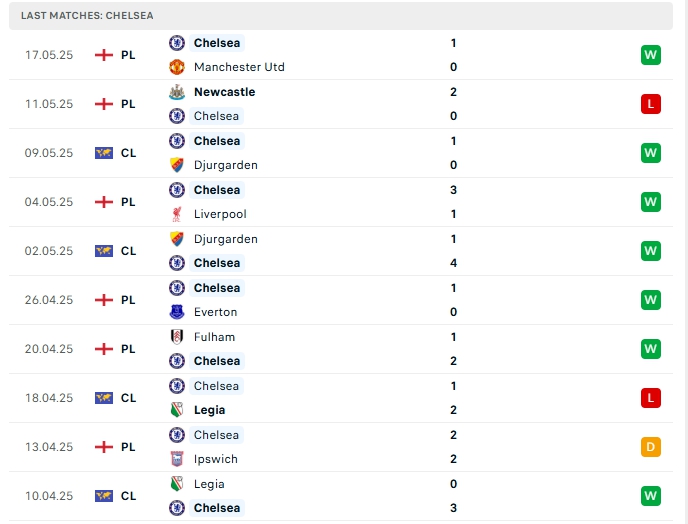Image resolution: width=688 pixels, height=524 pixels.
Task: Click the Liverpool club crest icon
Action: 177,214
